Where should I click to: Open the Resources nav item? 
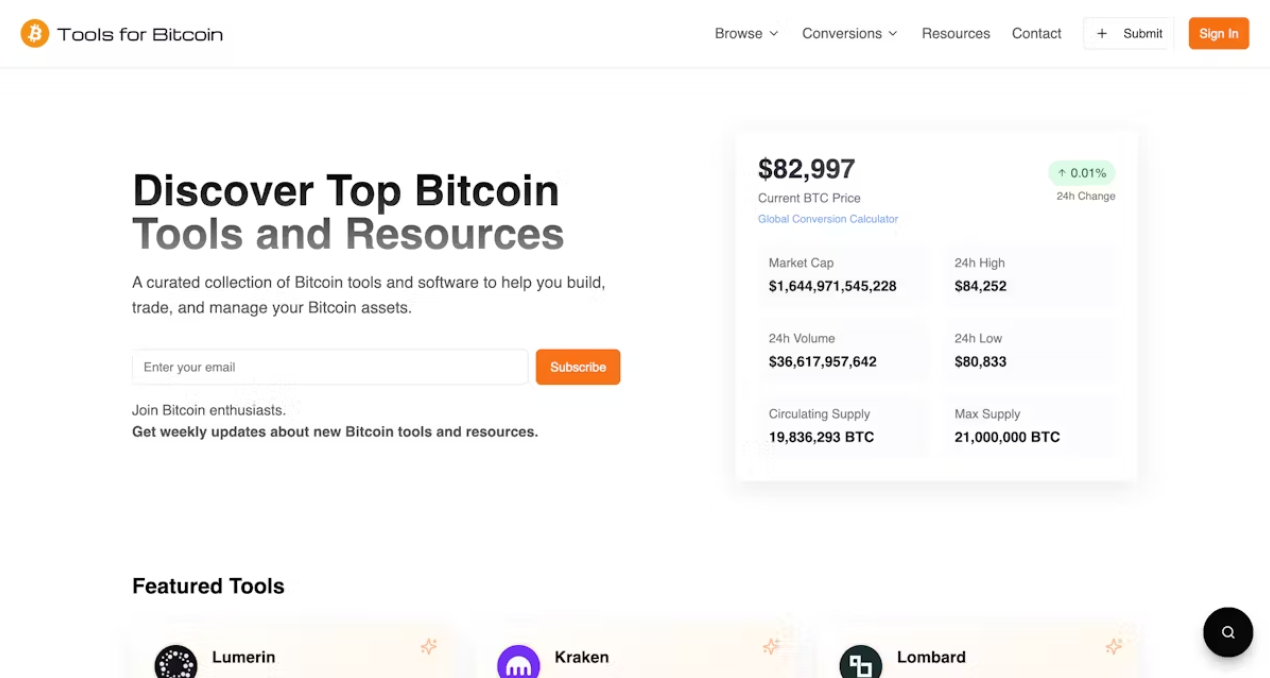click(x=956, y=33)
